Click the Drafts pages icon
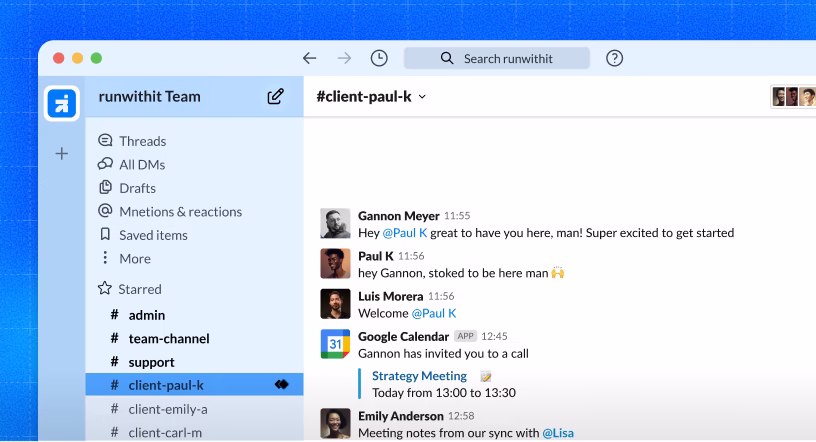Screen dimensions: 816x442 pos(105,187)
